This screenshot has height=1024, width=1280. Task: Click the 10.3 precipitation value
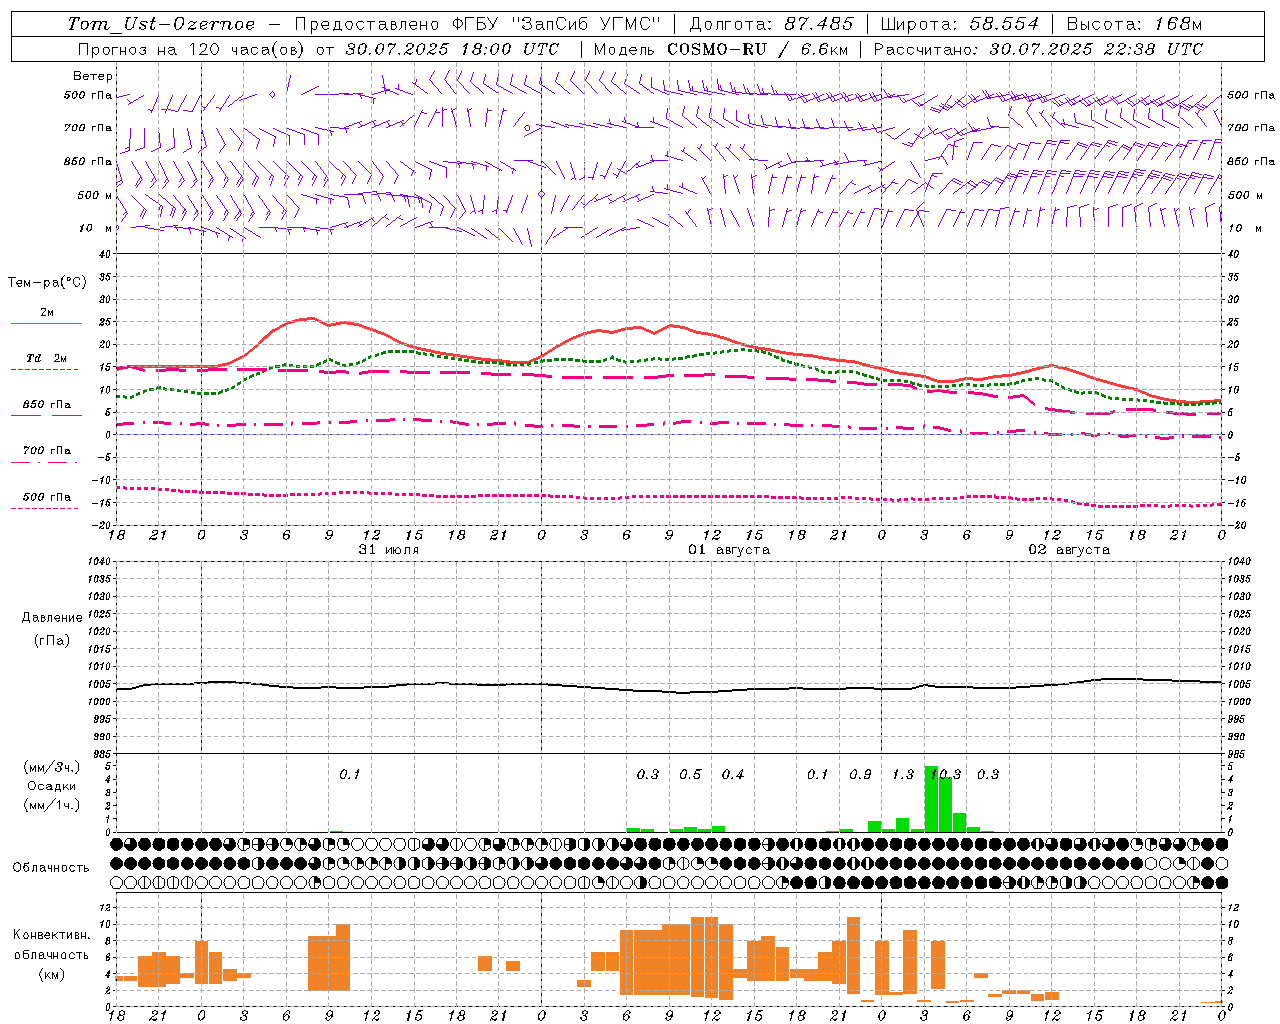945,775
